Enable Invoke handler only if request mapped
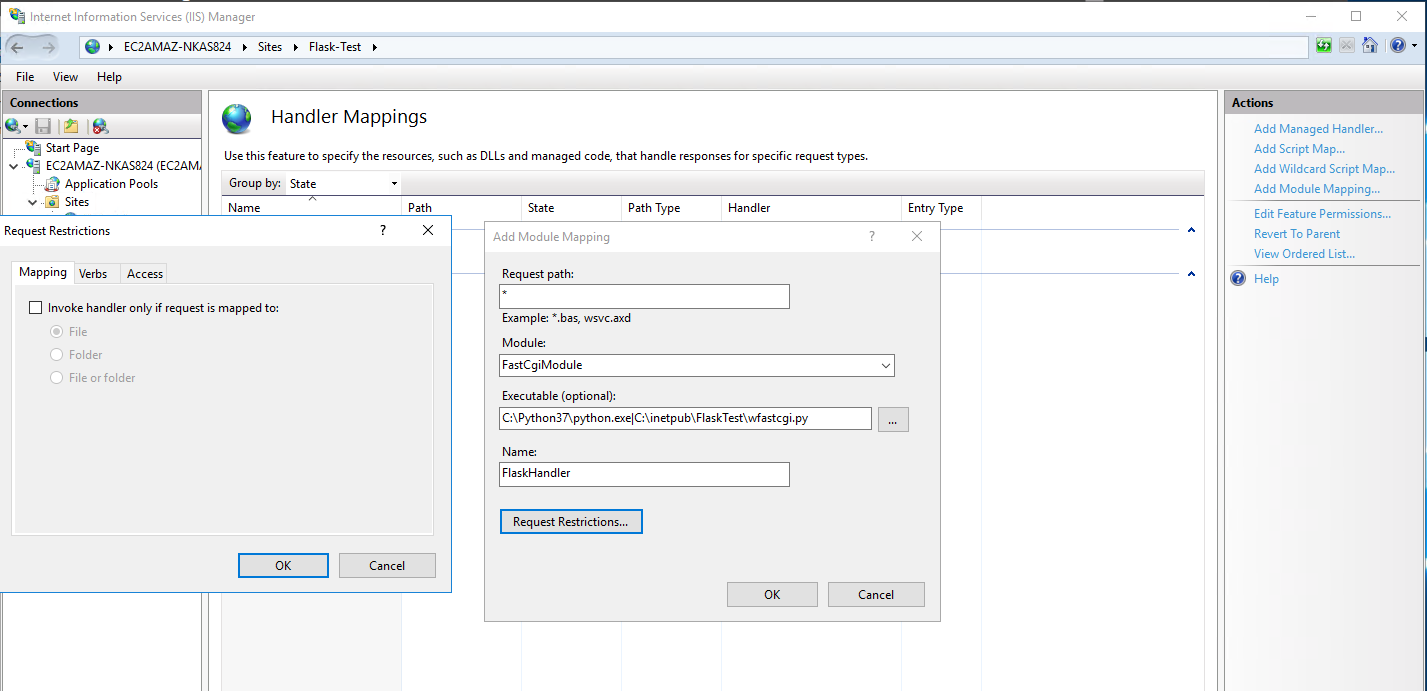This screenshot has width=1427, height=691. coord(37,308)
